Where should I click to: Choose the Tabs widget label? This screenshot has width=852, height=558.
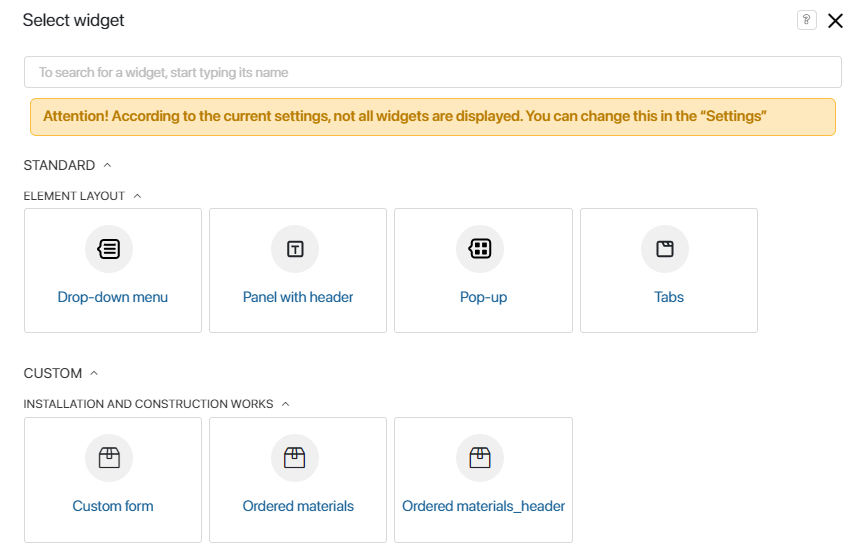[669, 297]
